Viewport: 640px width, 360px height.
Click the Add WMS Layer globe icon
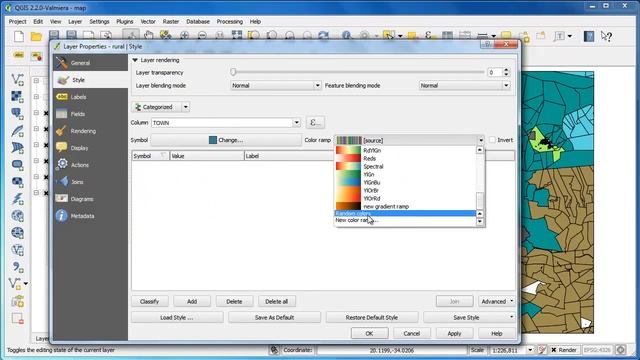click(17, 216)
